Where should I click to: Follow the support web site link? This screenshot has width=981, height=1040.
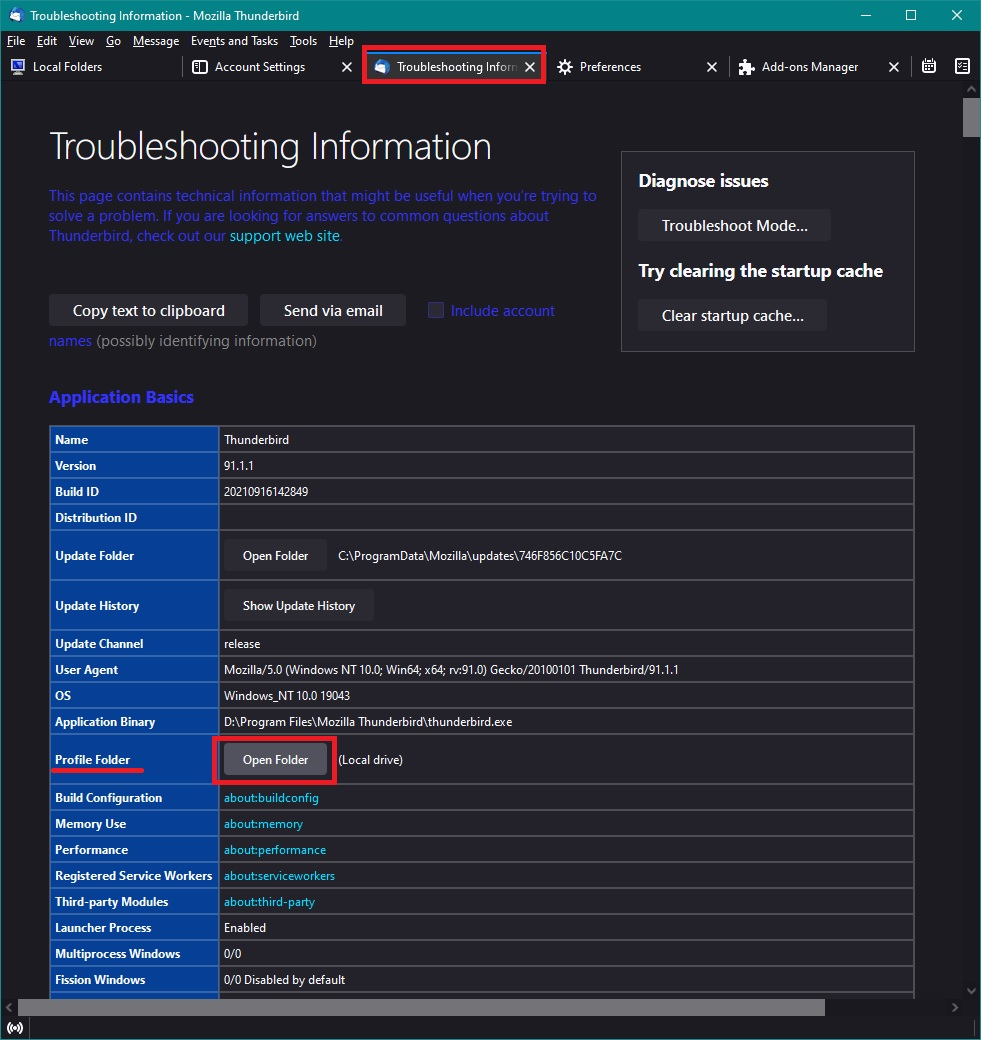click(x=285, y=236)
